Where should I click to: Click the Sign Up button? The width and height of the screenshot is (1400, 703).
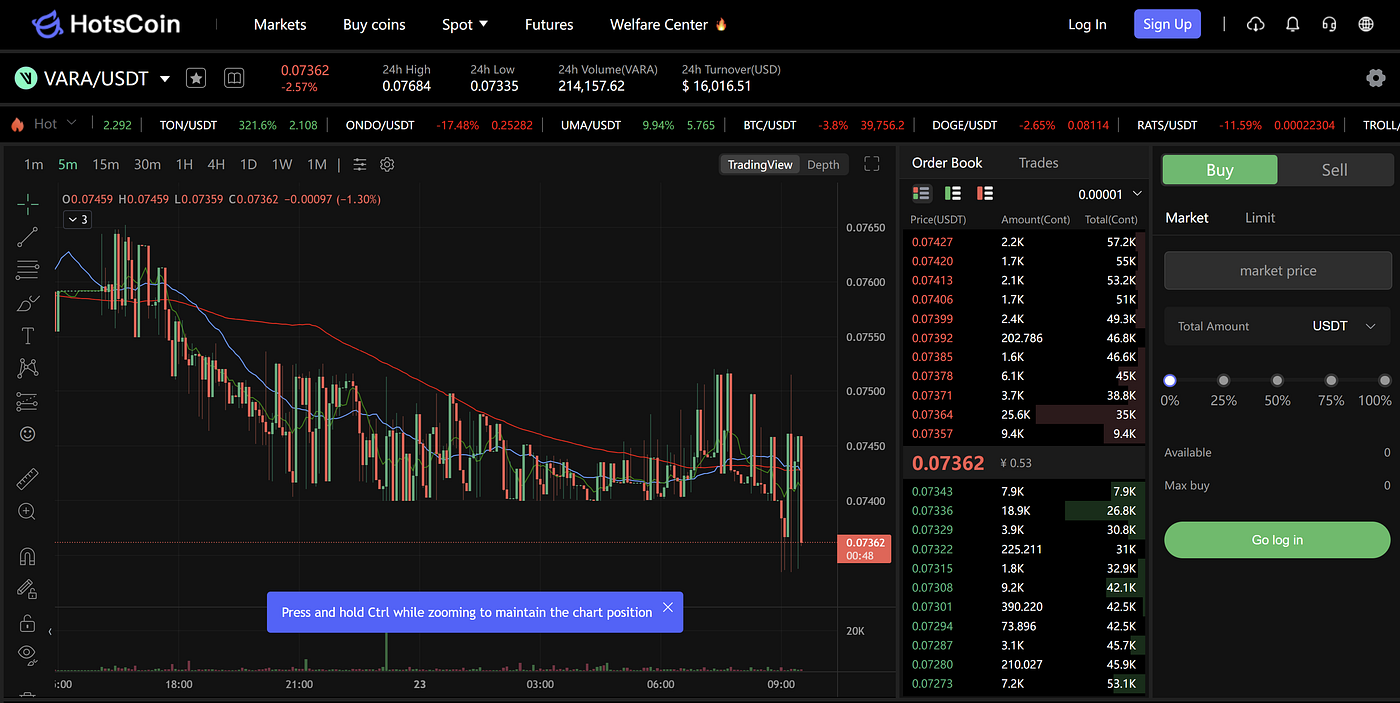1167,24
